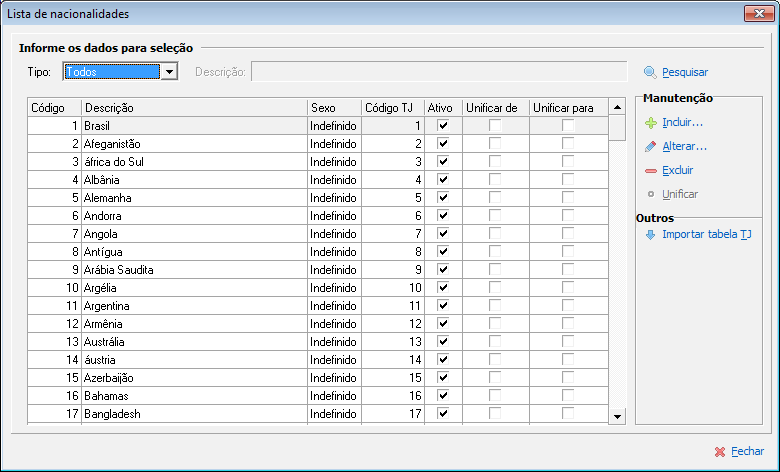Click the blue arrow Importar tabela icon
780x472 pixels.
tap(650, 235)
